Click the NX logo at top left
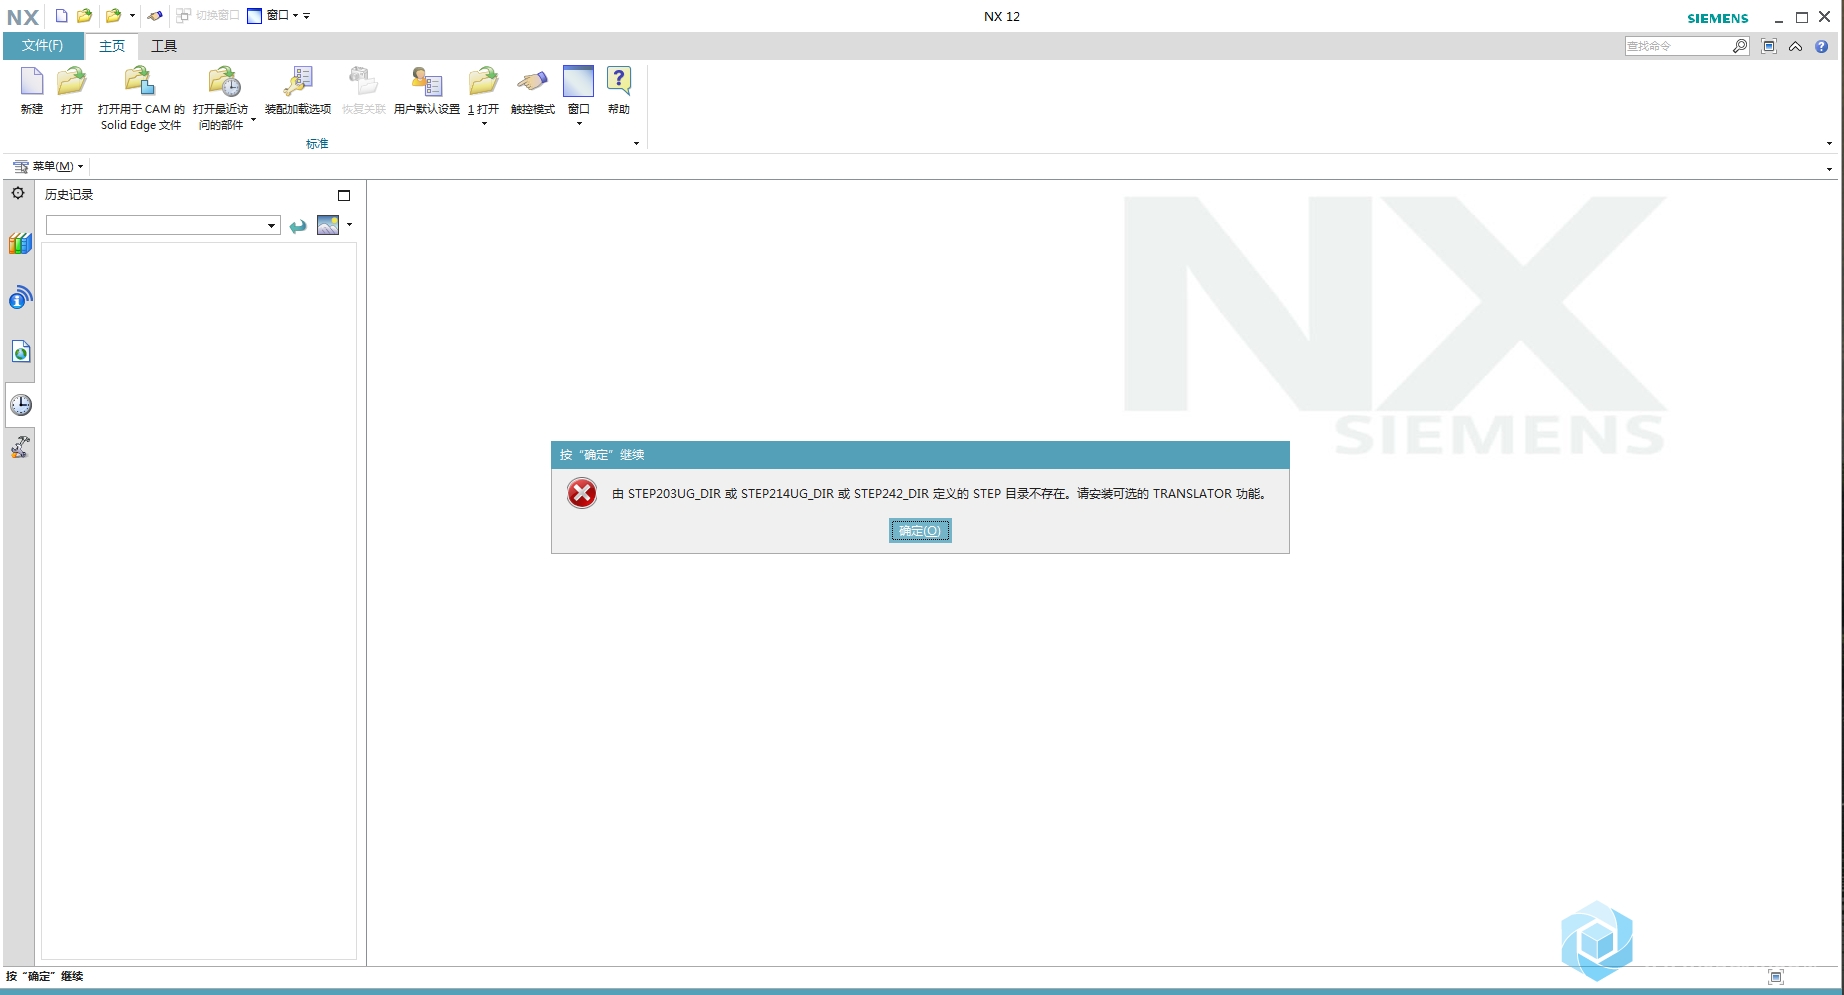The width and height of the screenshot is (1844, 995). (22, 17)
